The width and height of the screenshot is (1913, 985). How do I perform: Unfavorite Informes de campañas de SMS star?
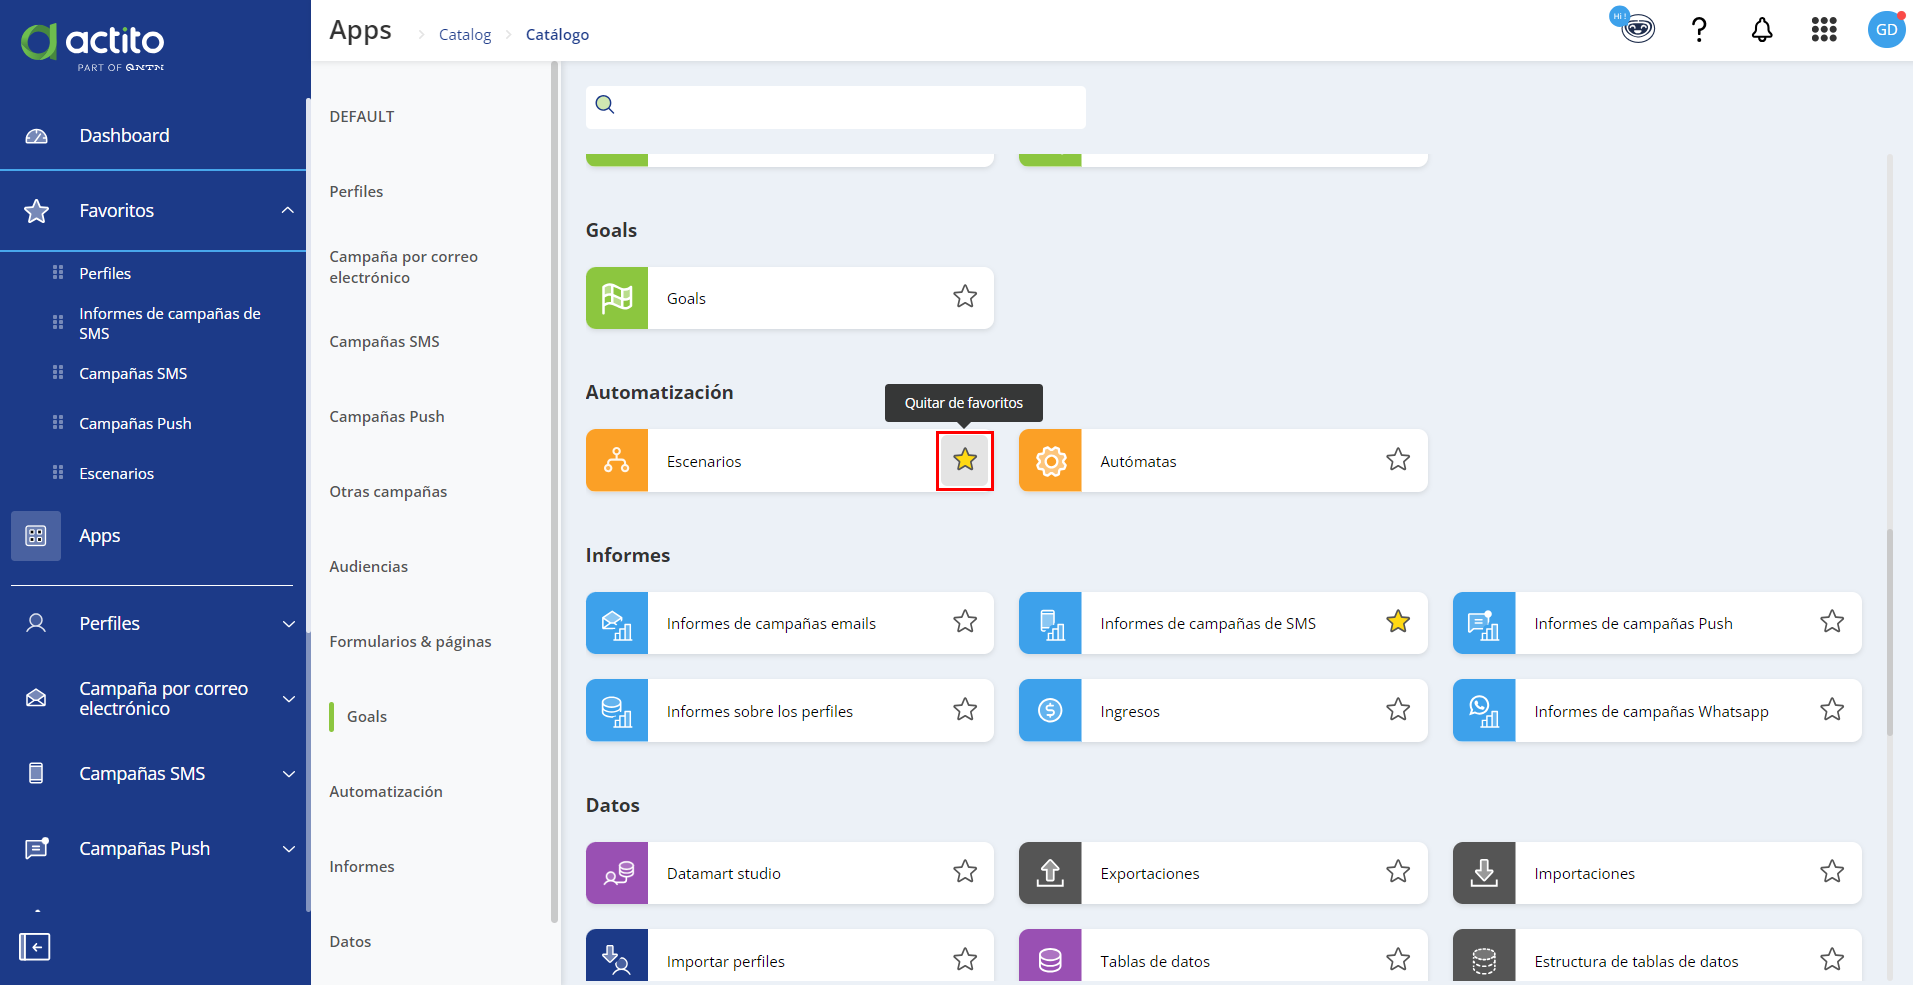(1398, 621)
